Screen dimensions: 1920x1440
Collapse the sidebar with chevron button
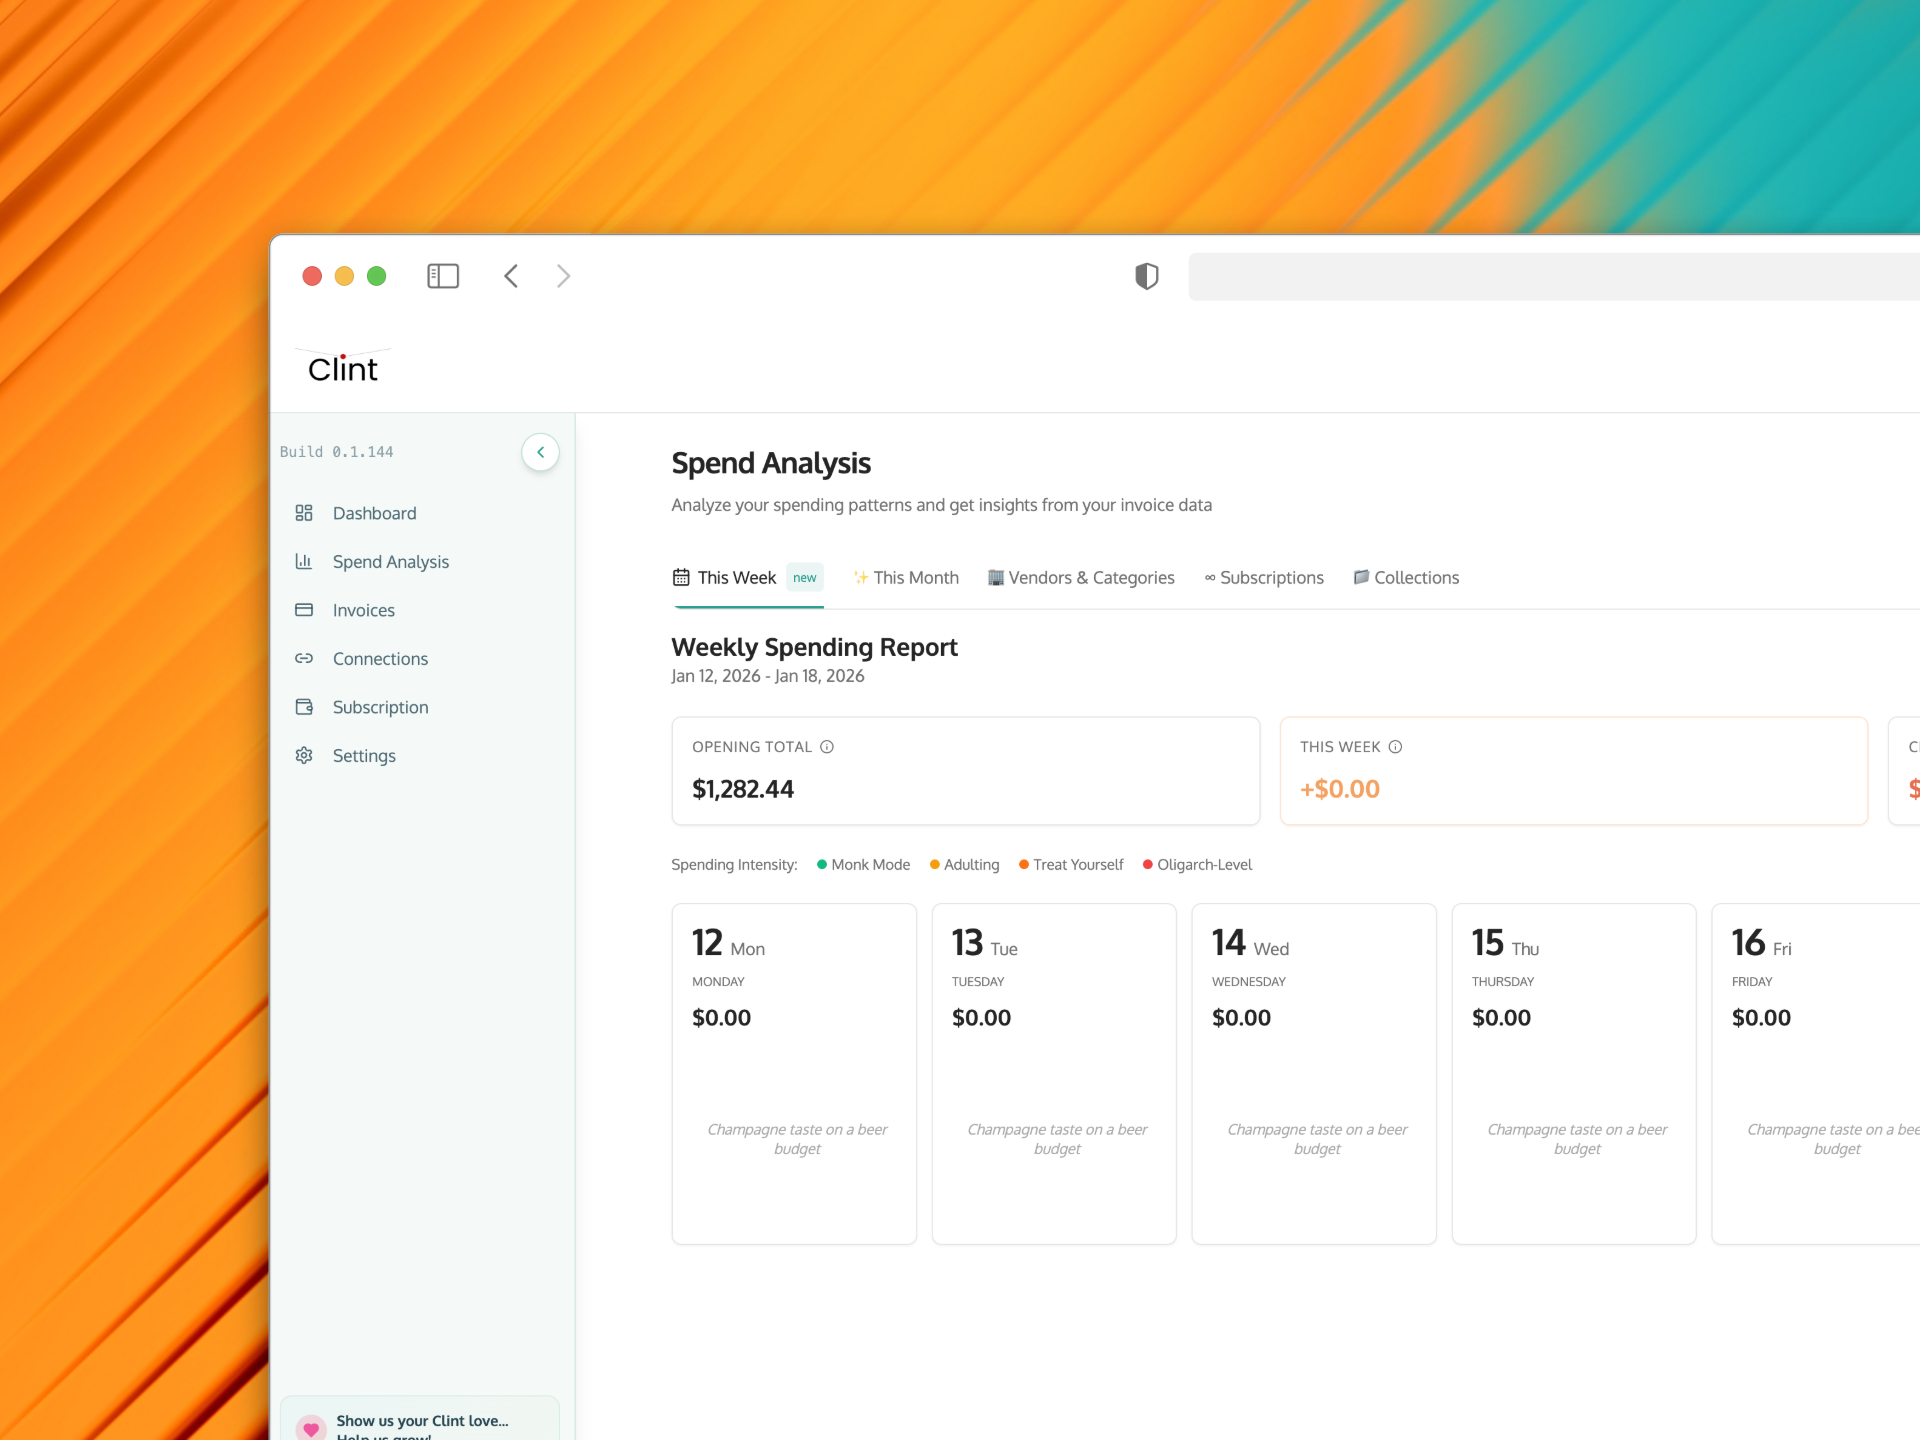540,452
